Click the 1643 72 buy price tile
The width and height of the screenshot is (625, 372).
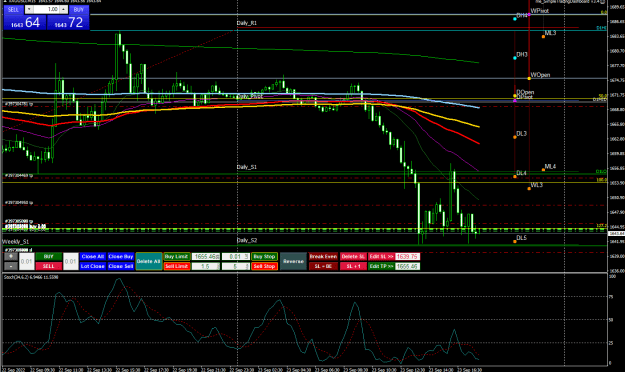(68, 22)
